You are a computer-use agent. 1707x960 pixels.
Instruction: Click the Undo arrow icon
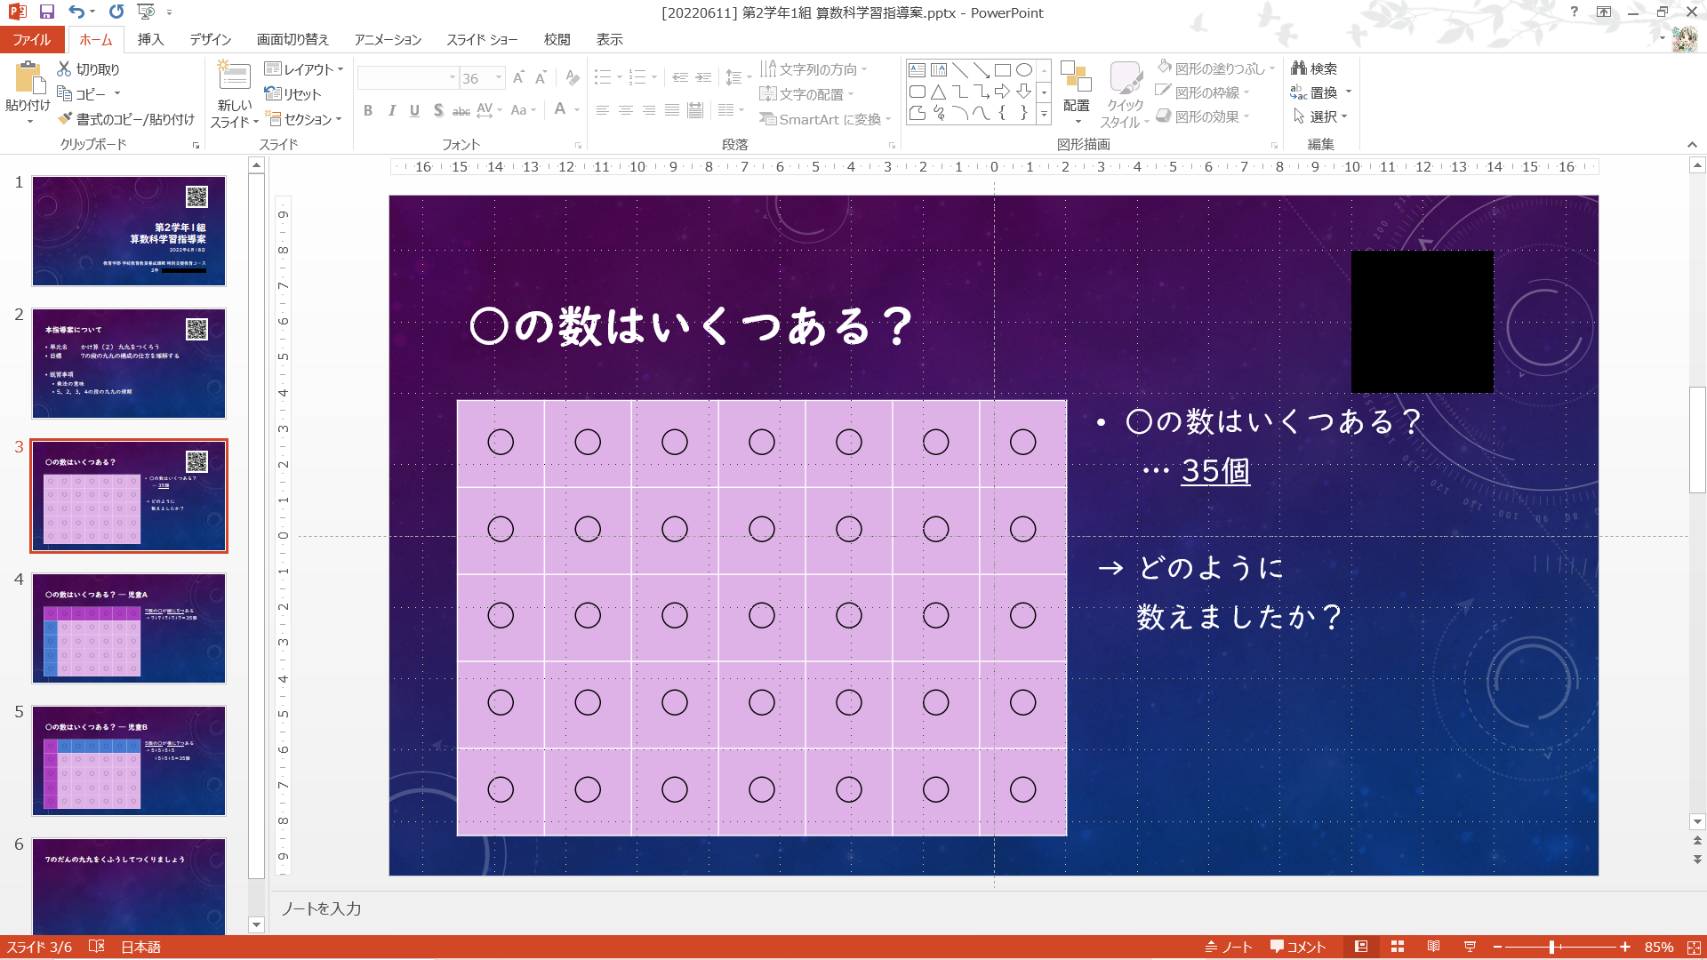[x=76, y=12]
